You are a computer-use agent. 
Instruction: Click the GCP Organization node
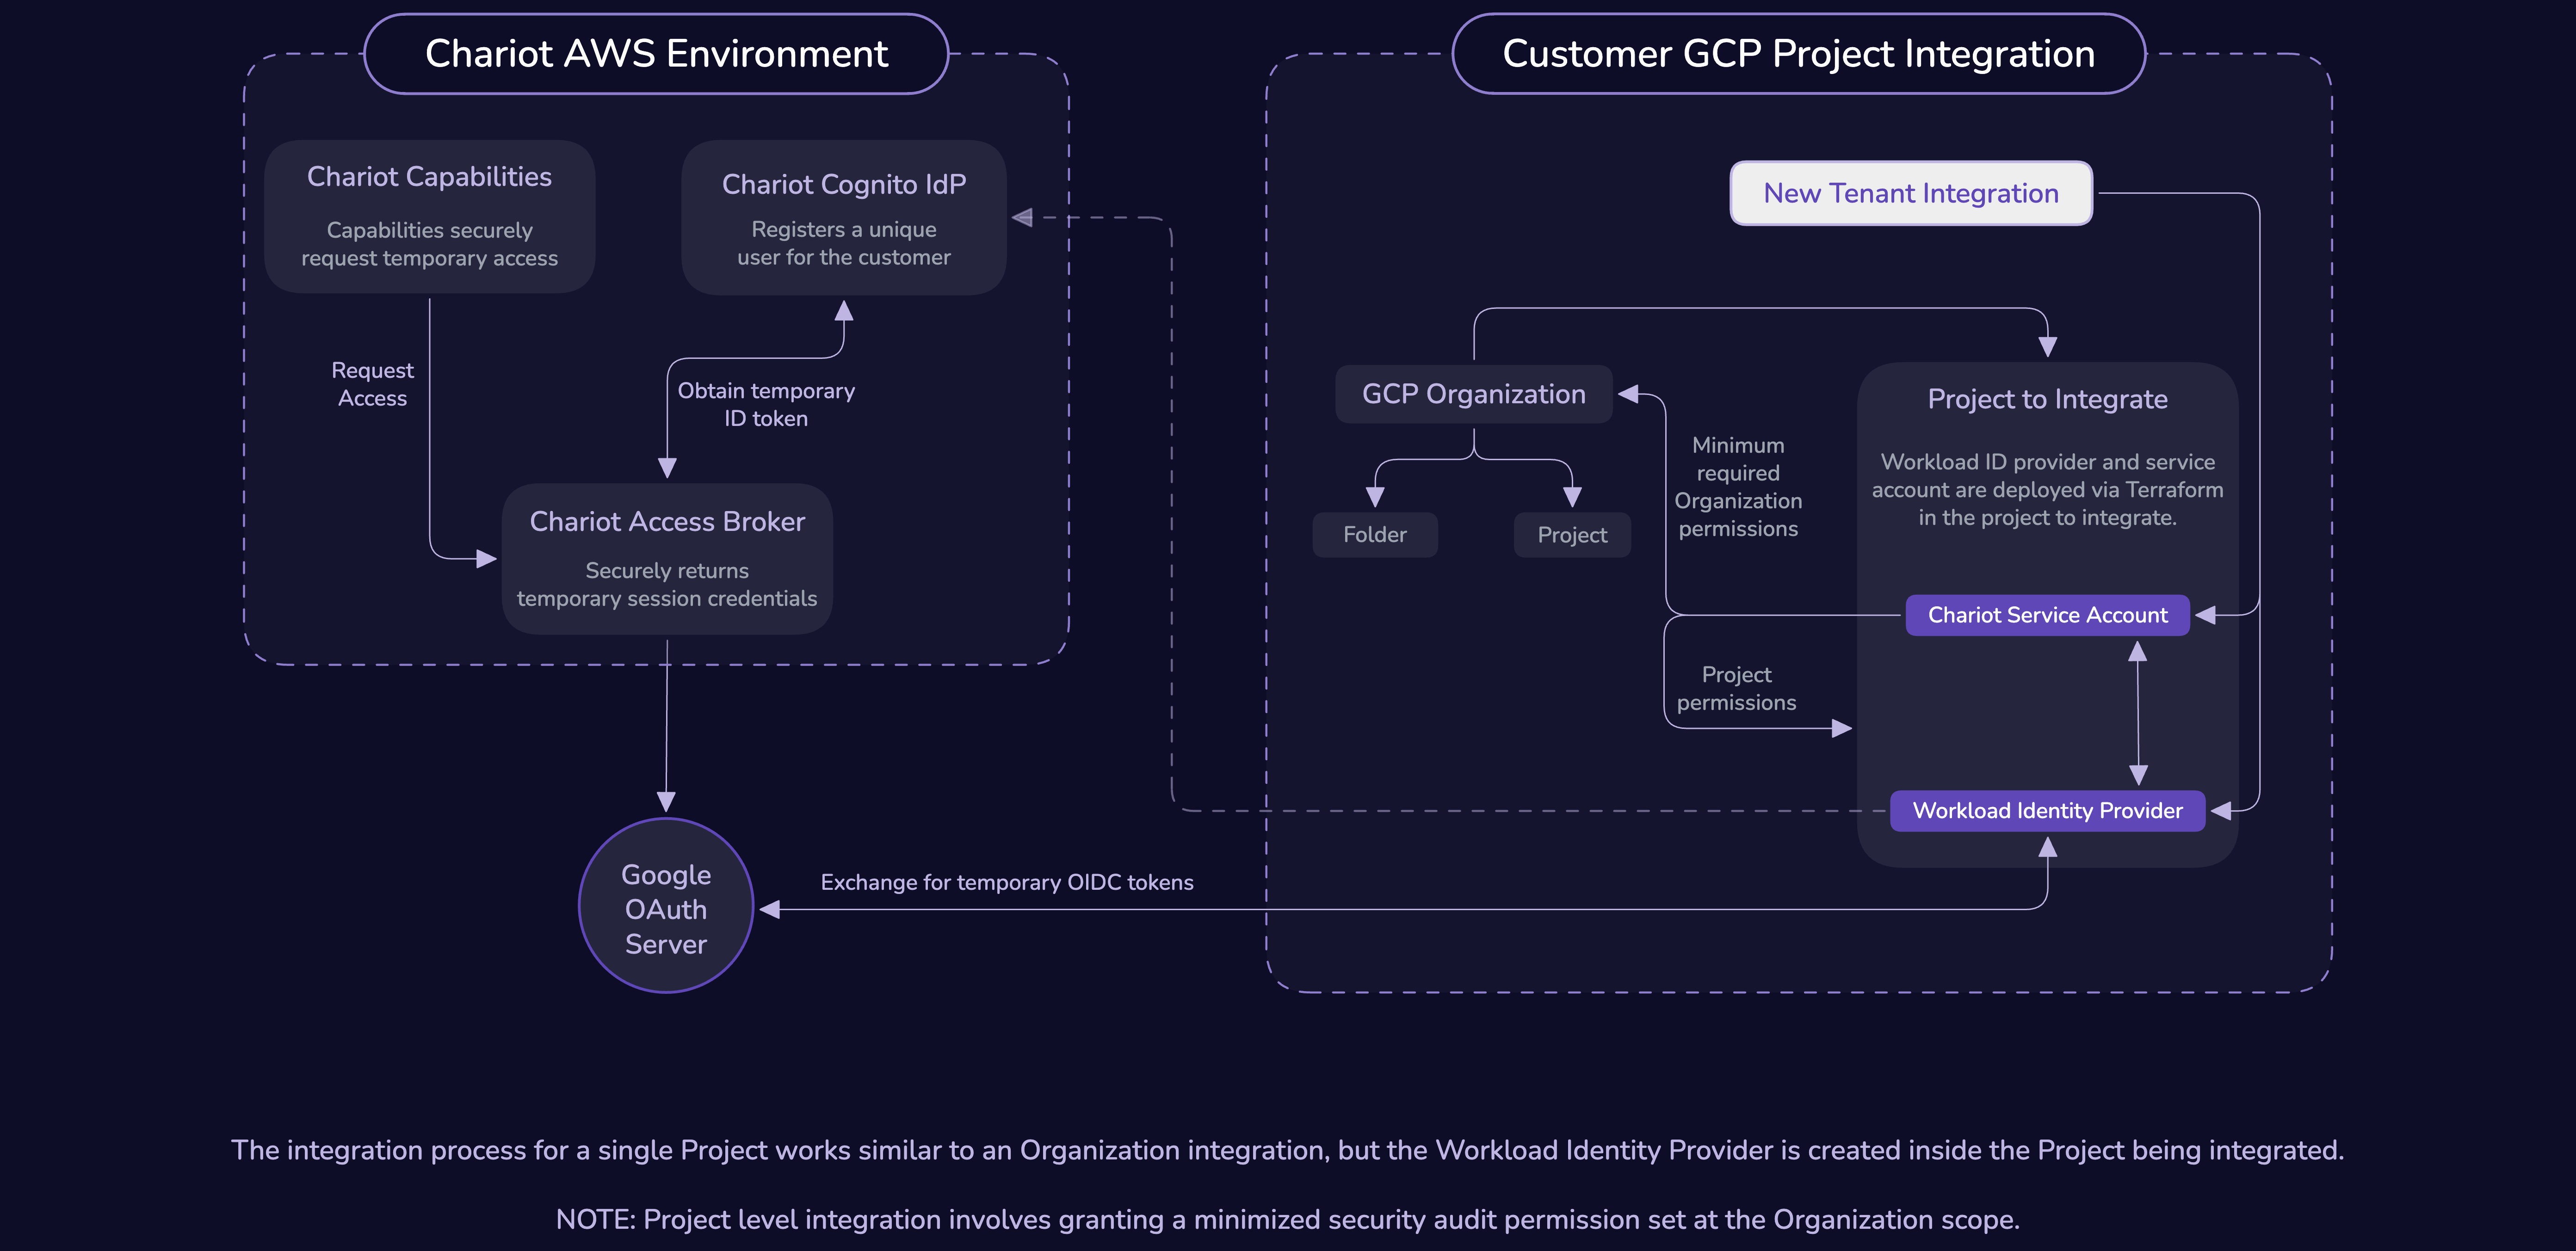pos(1474,394)
